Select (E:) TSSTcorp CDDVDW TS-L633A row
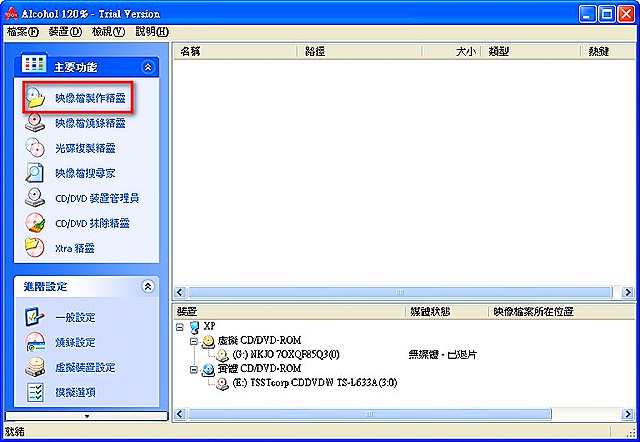Screen dimensions: 640x442 315,383
